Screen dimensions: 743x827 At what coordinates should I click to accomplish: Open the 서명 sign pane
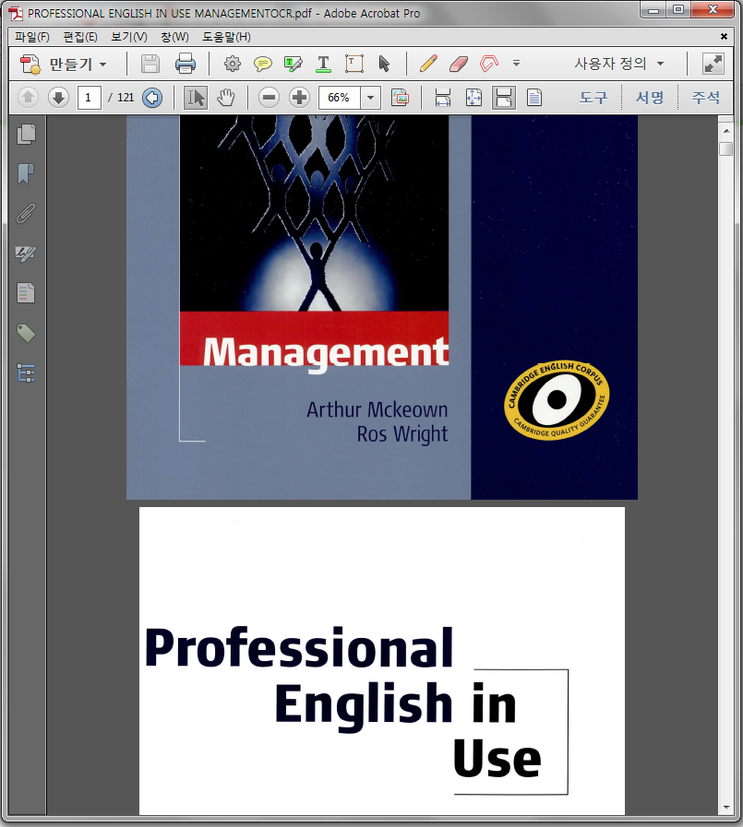pos(650,98)
